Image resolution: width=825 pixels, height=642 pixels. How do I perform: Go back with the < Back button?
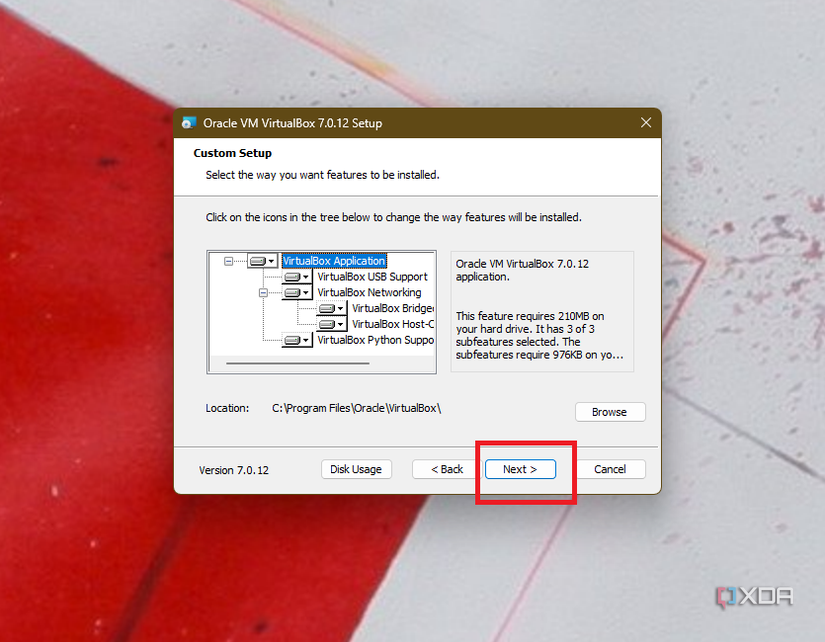[447, 469]
